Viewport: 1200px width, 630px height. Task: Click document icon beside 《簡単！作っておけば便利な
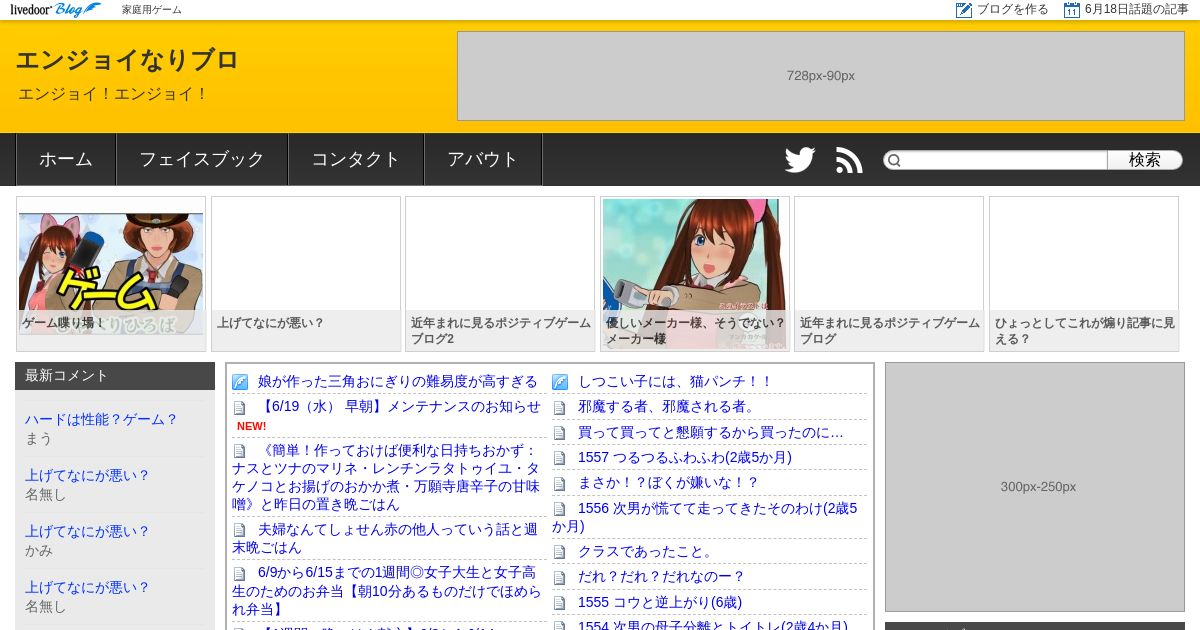(239, 451)
